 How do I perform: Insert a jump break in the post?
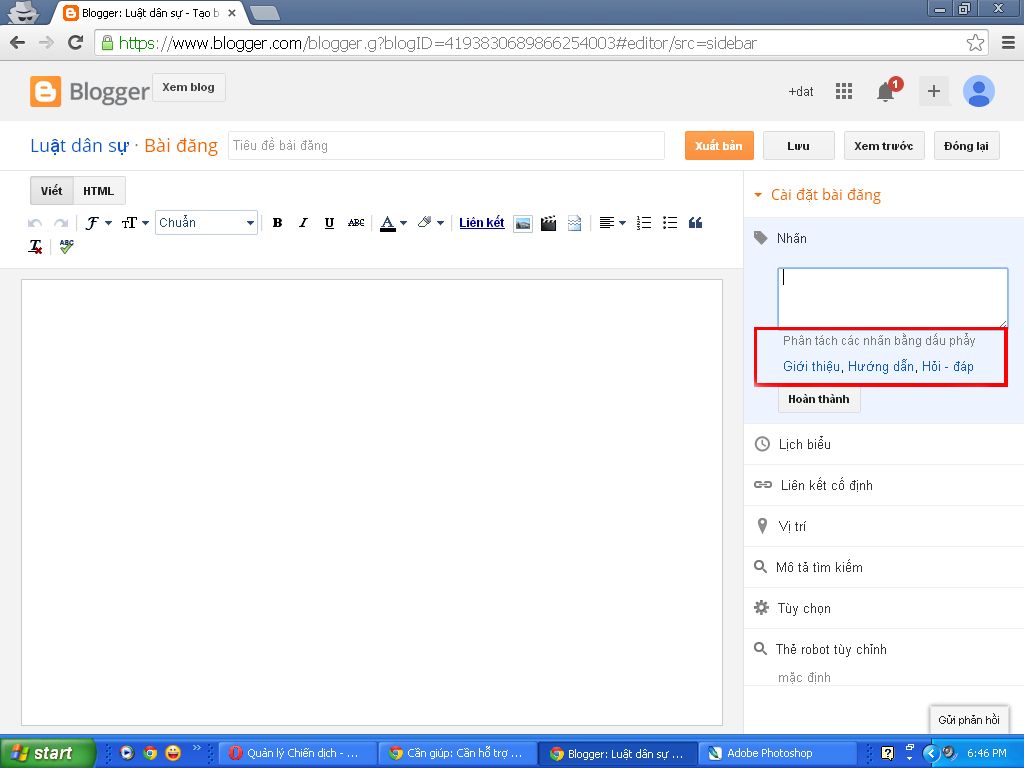(574, 223)
